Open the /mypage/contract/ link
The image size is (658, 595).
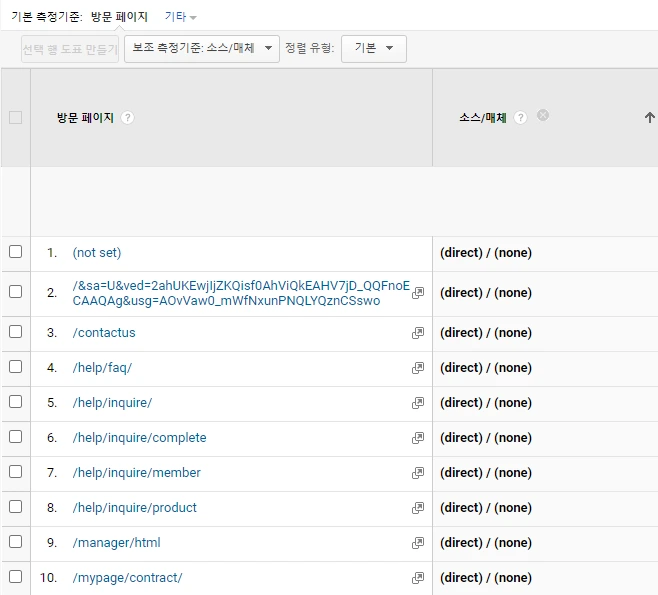(x=128, y=578)
